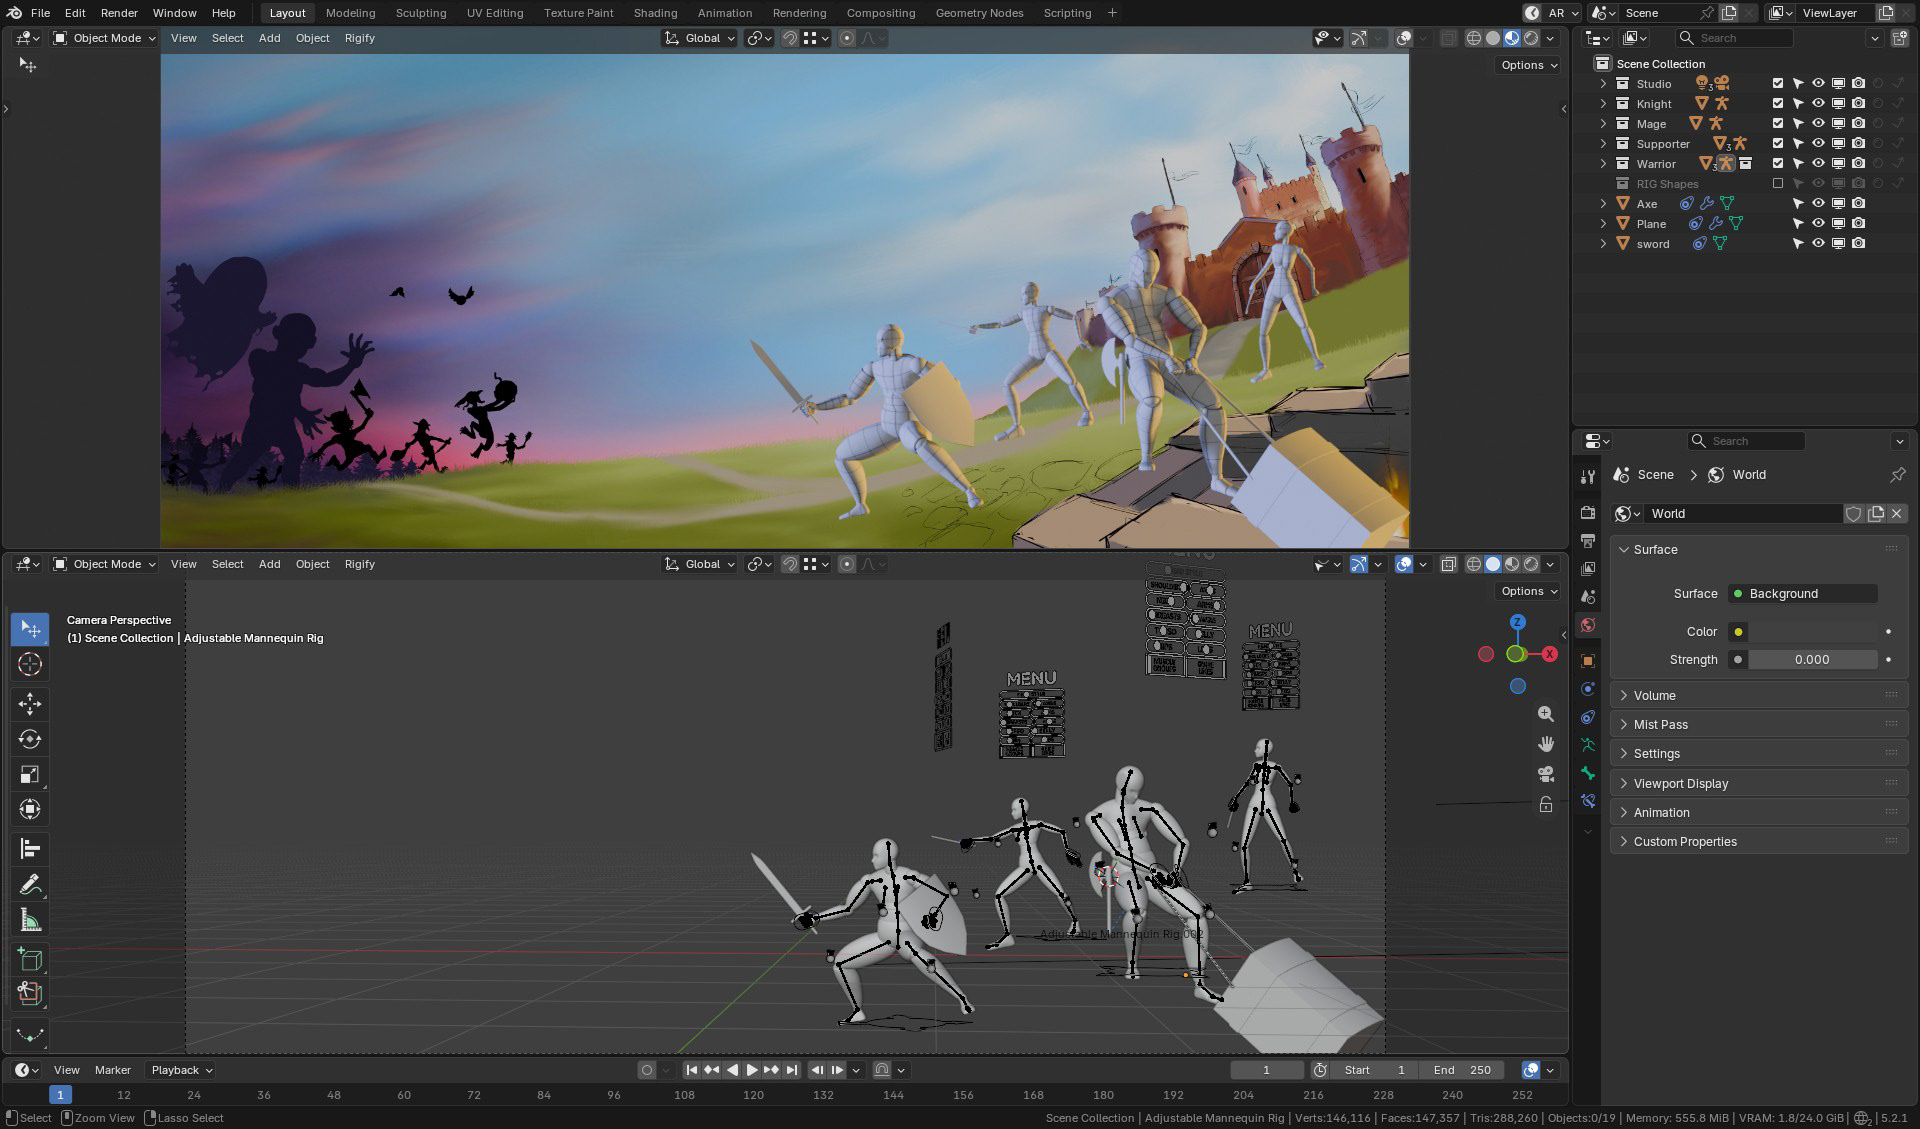Jump to the first frame
Screen dimensions: 1920x1129
[x=691, y=1070]
